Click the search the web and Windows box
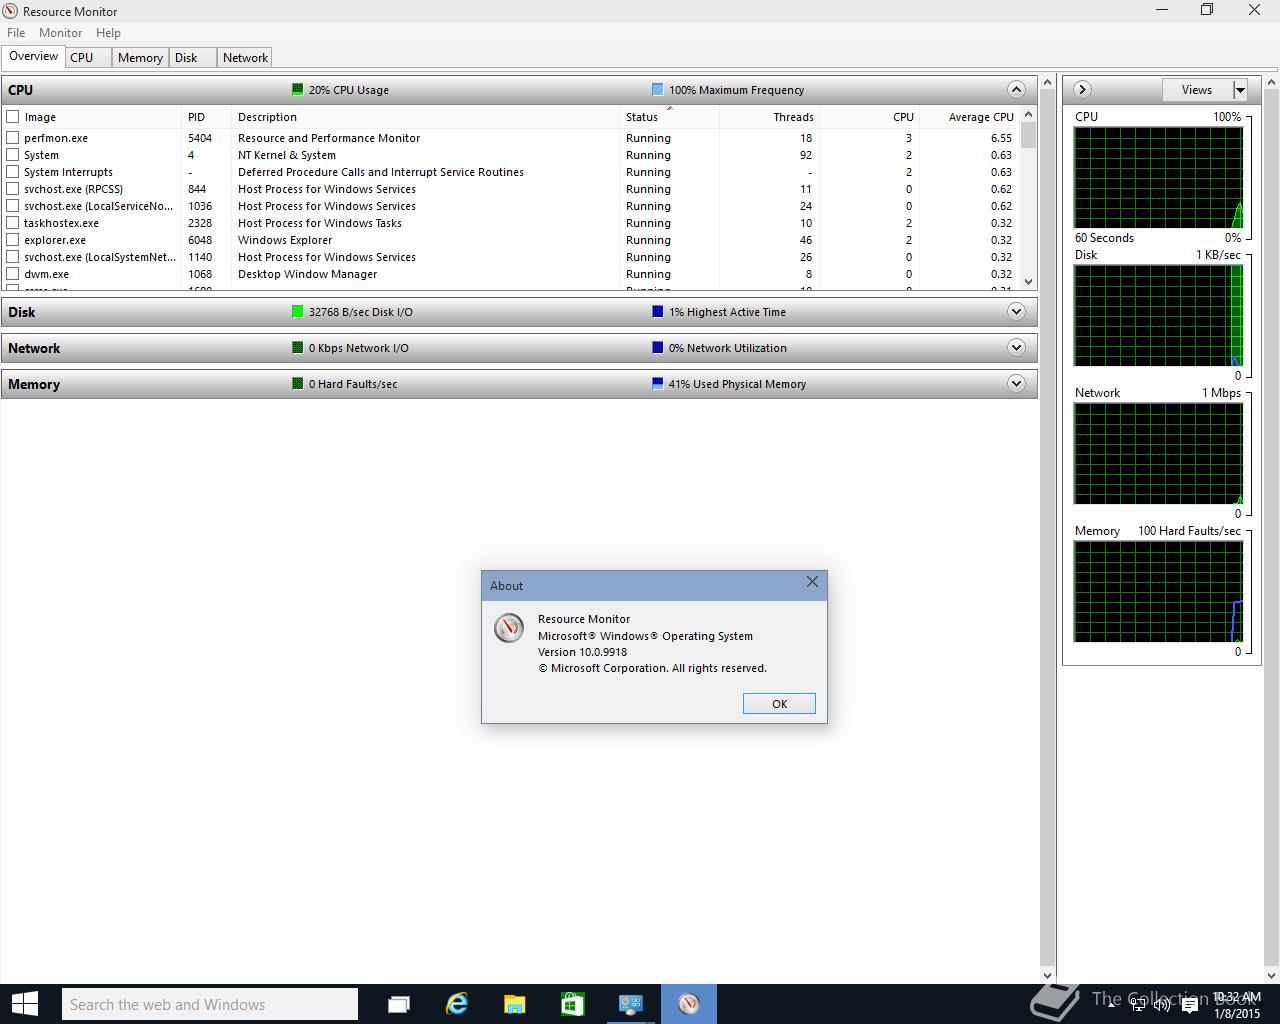 point(209,1004)
